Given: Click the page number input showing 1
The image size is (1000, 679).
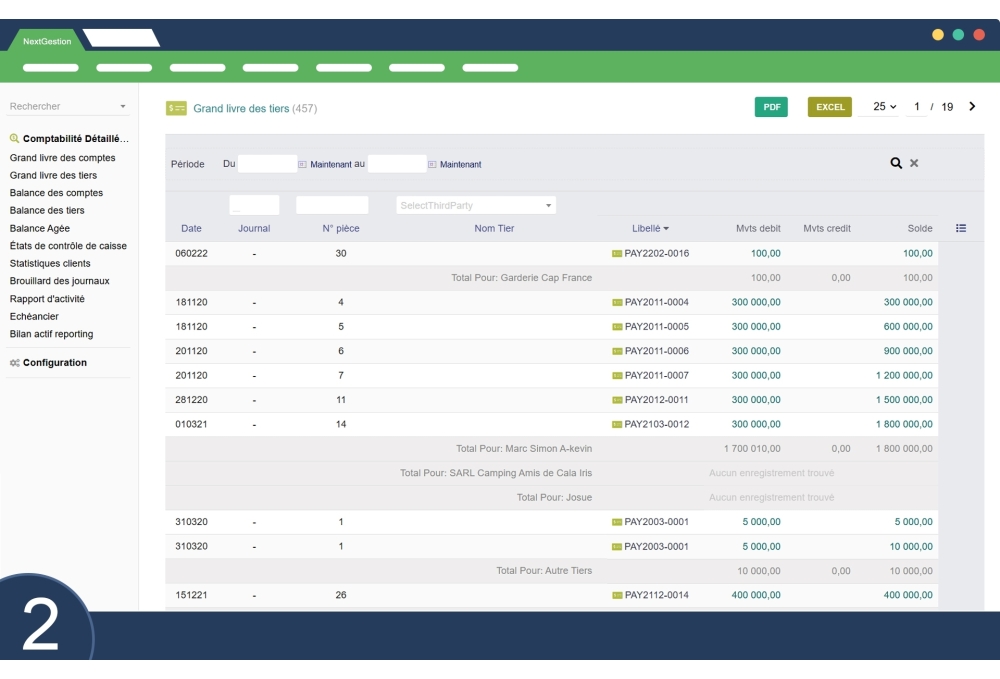Looking at the screenshot, I should [x=917, y=105].
